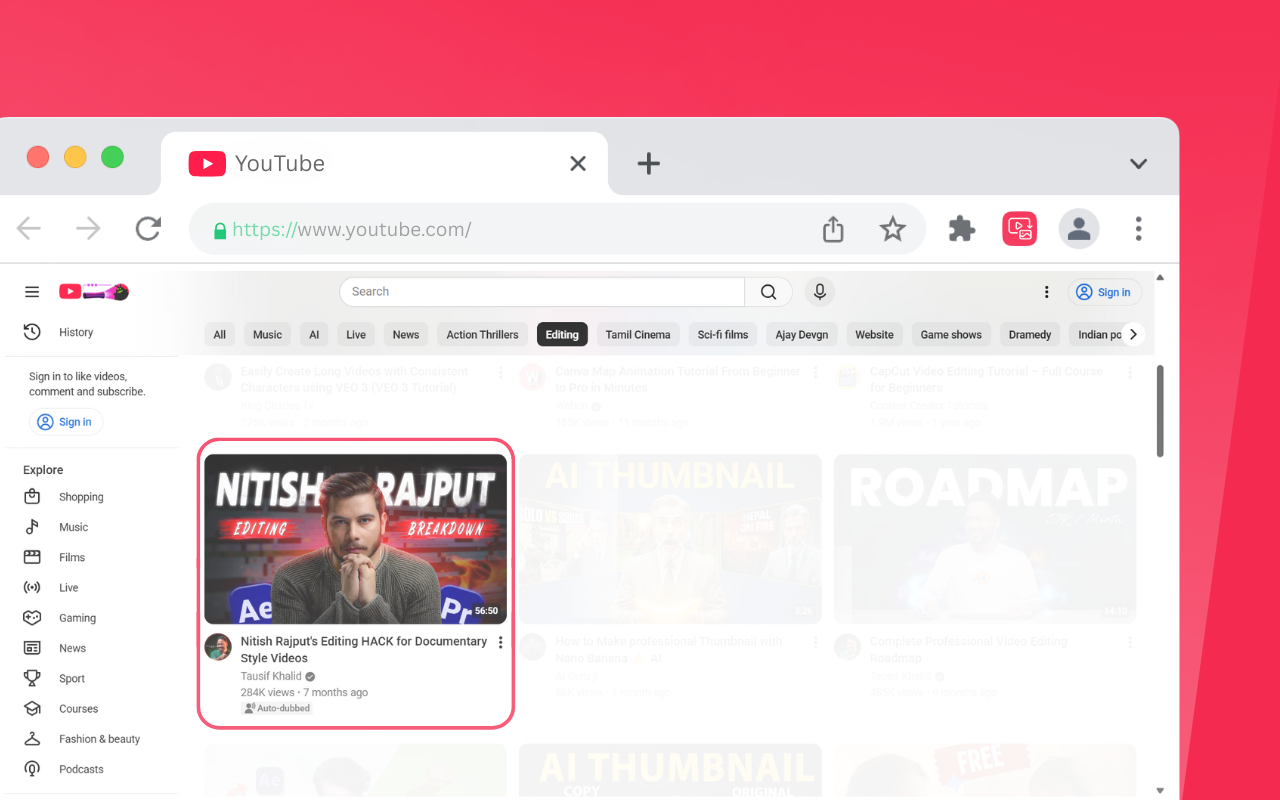Click Tausif Khalid channel avatar
Screen dimensions: 1280x800
pos(218,647)
